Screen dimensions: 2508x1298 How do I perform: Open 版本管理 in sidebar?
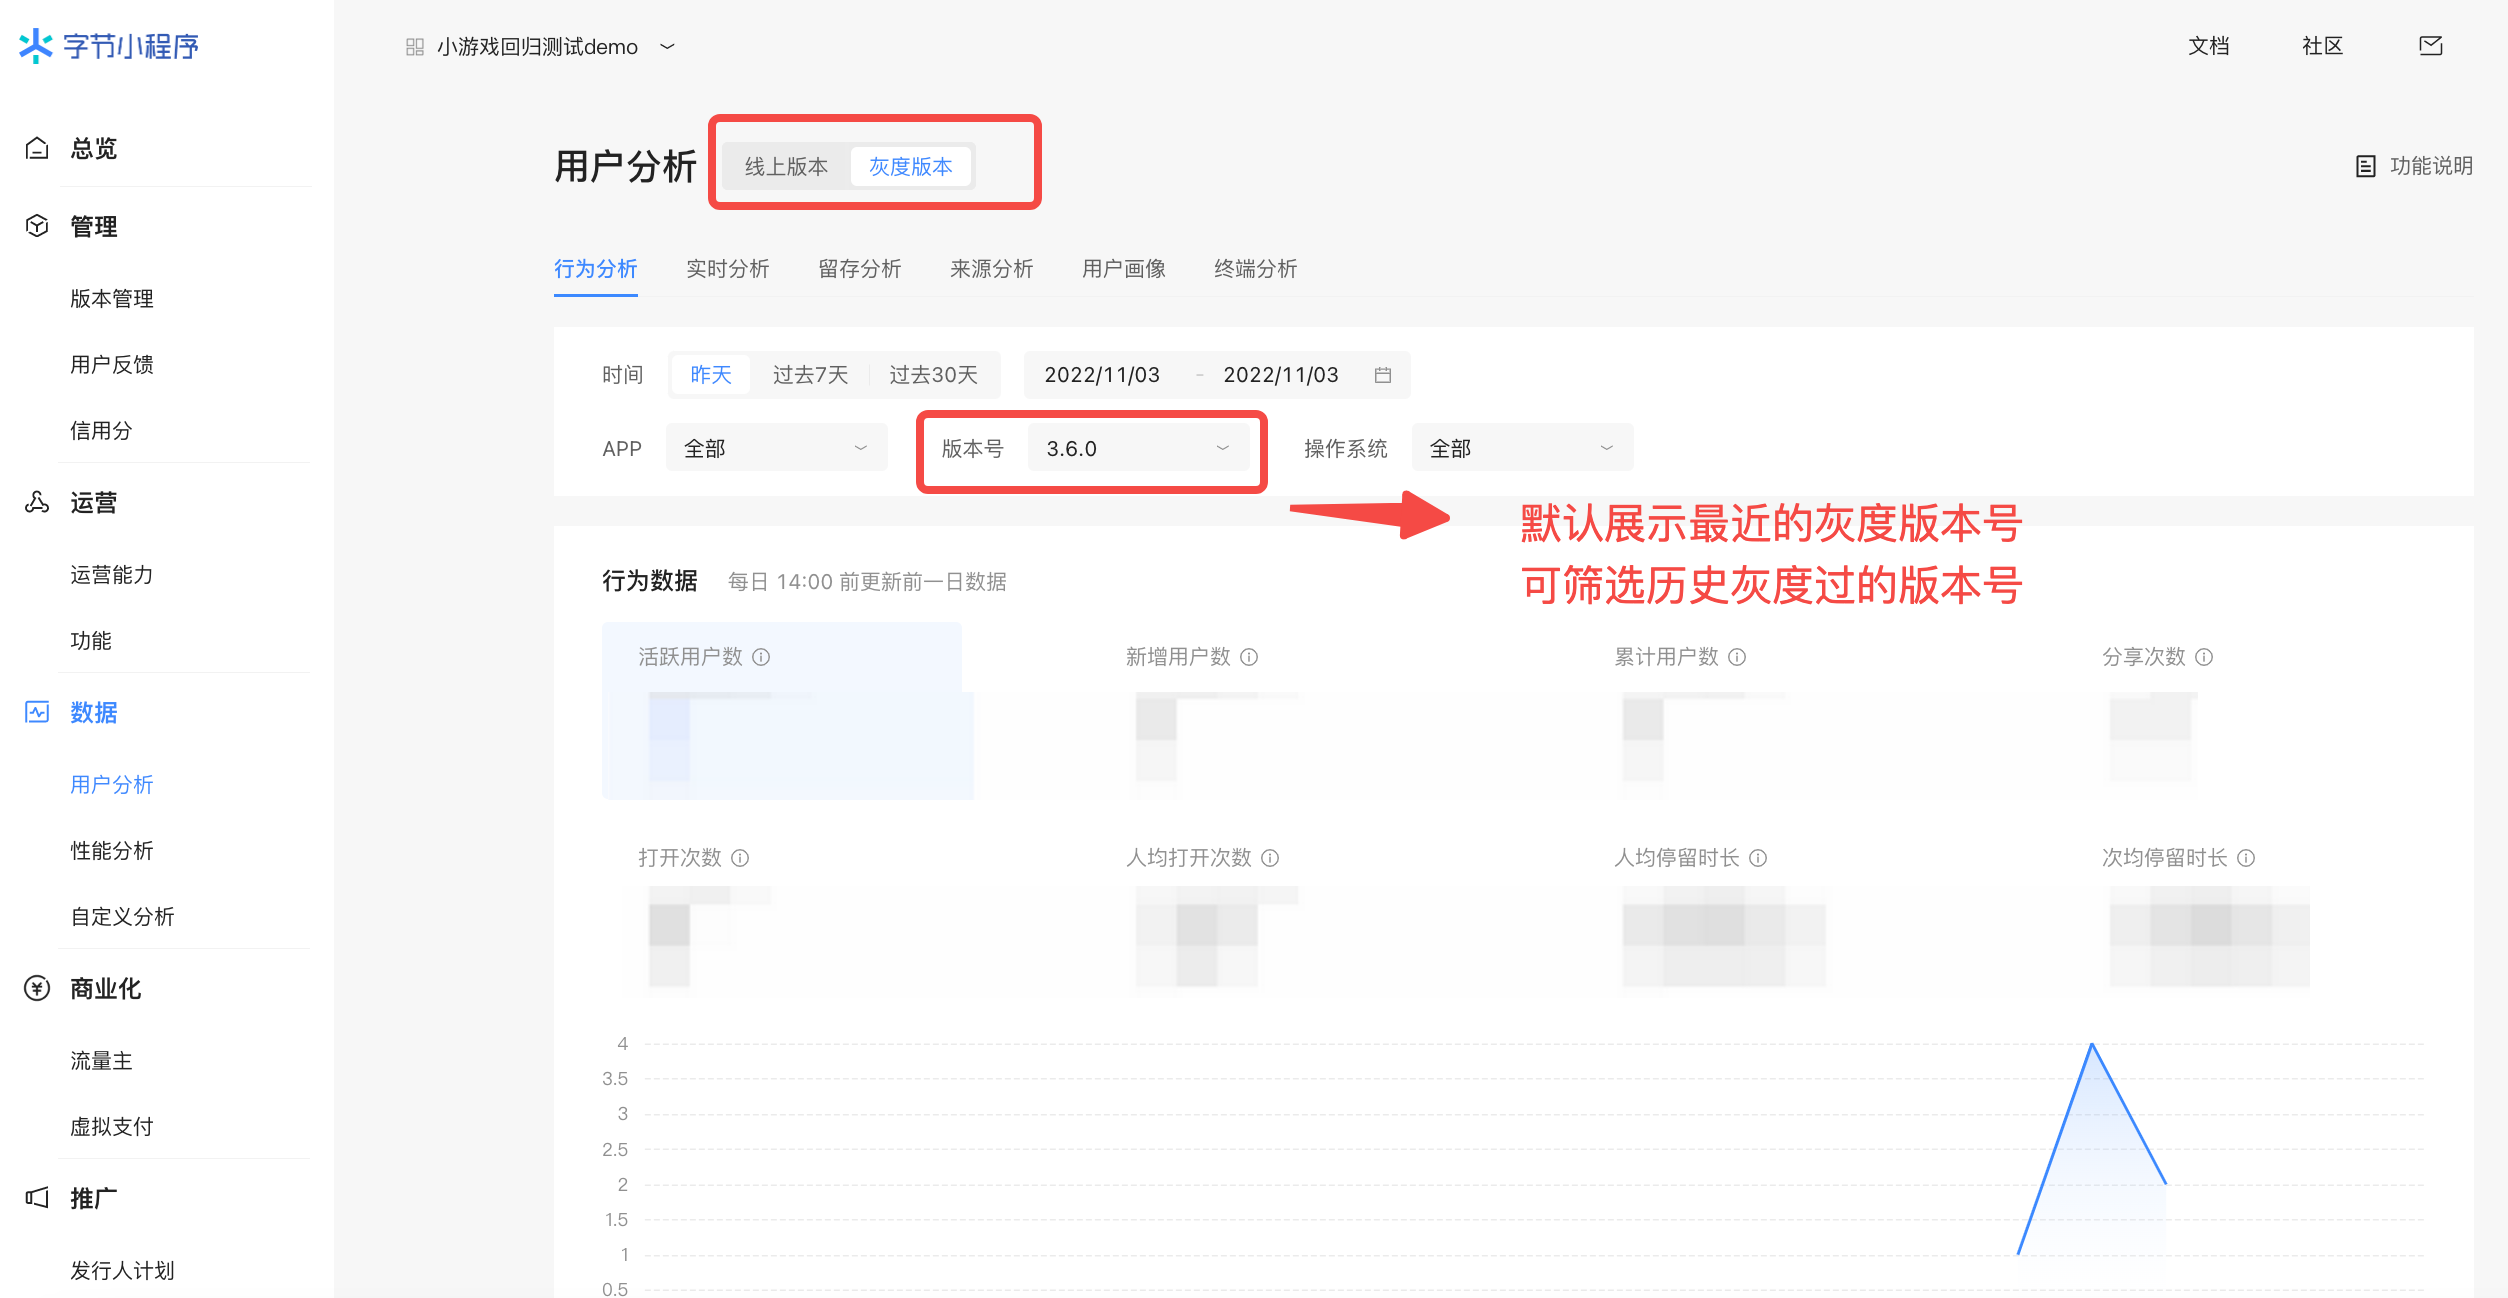tap(112, 298)
